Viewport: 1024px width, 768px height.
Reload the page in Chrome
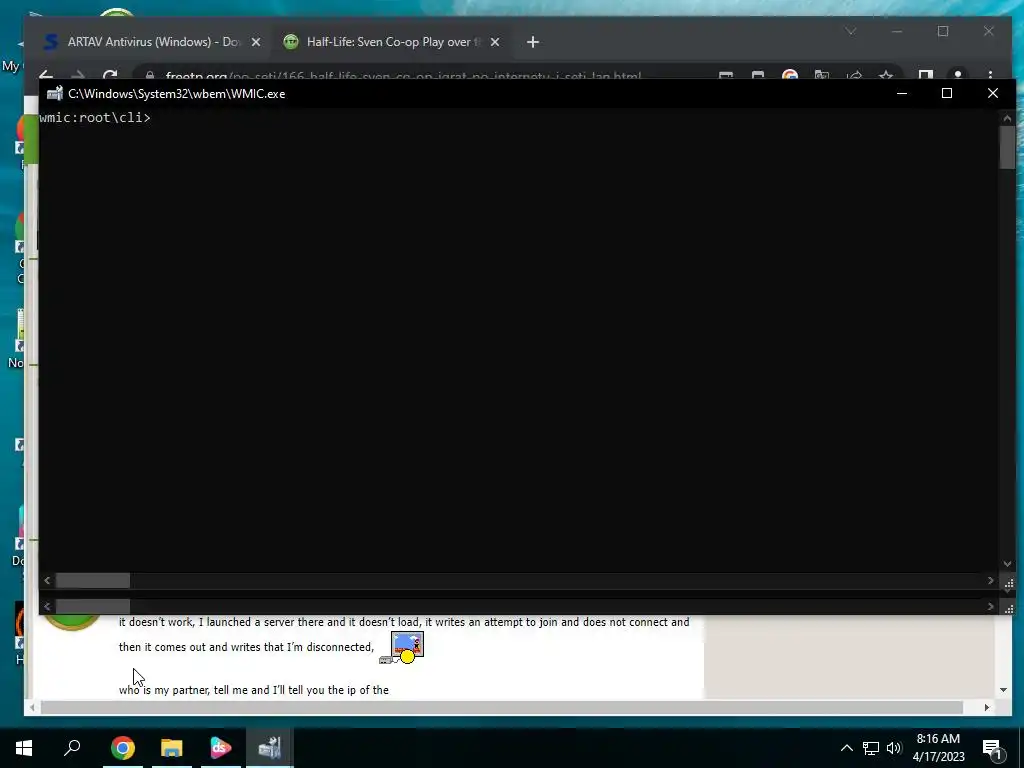point(110,74)
